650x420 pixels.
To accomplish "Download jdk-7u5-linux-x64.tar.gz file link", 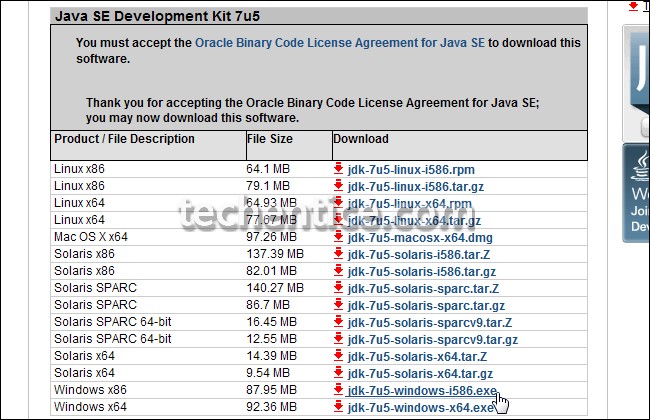I will click(x=414, y=221).
